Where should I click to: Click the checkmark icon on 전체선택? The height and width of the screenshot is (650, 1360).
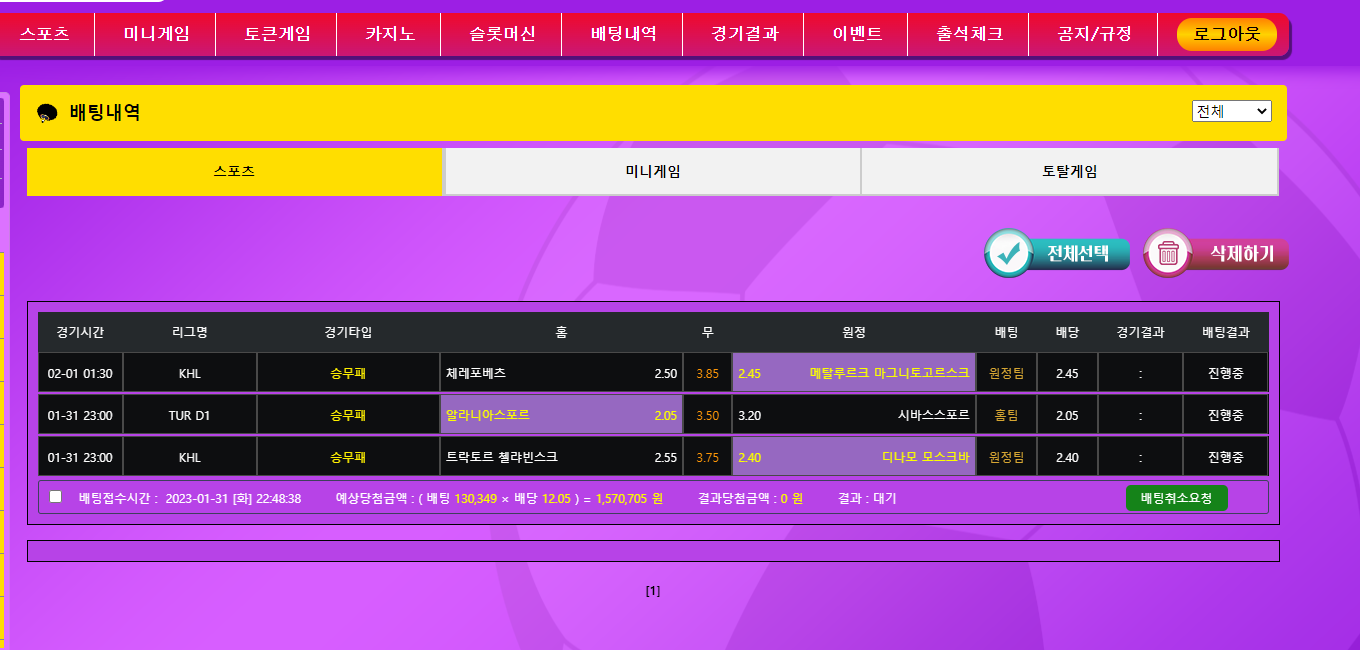[1010, 253]
